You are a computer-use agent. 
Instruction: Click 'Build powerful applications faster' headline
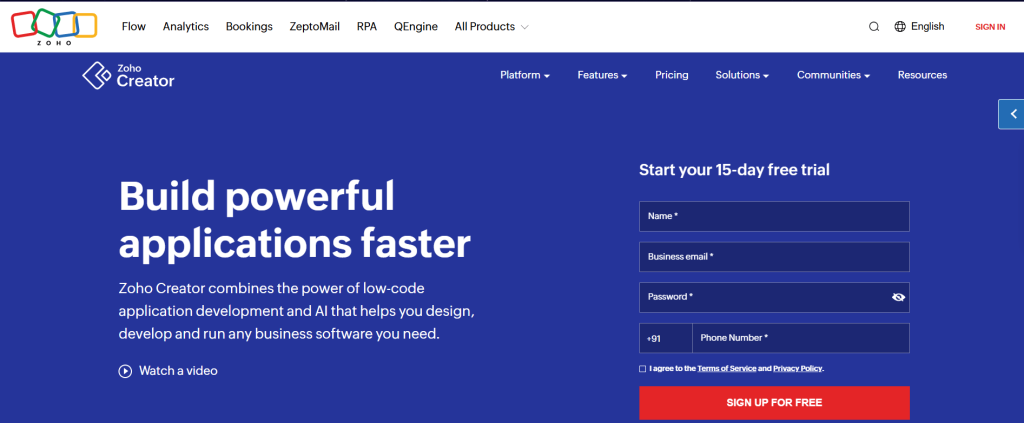coord(295,219)
